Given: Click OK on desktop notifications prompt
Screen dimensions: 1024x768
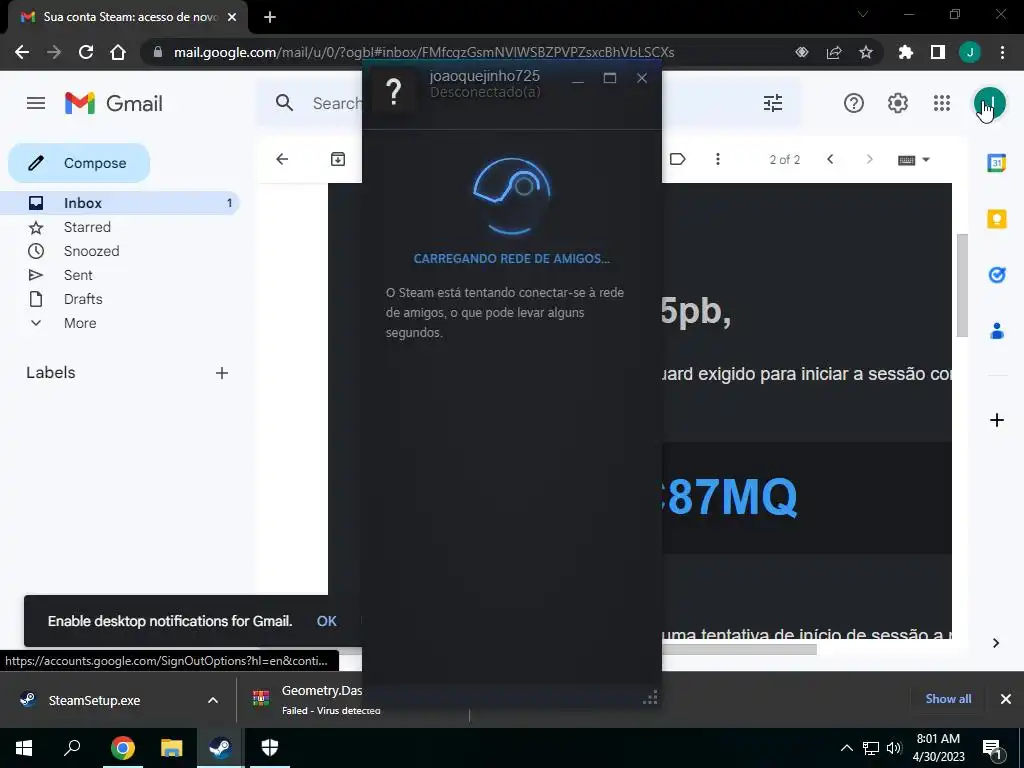Looking at the screenshot, I should (327, 621).
